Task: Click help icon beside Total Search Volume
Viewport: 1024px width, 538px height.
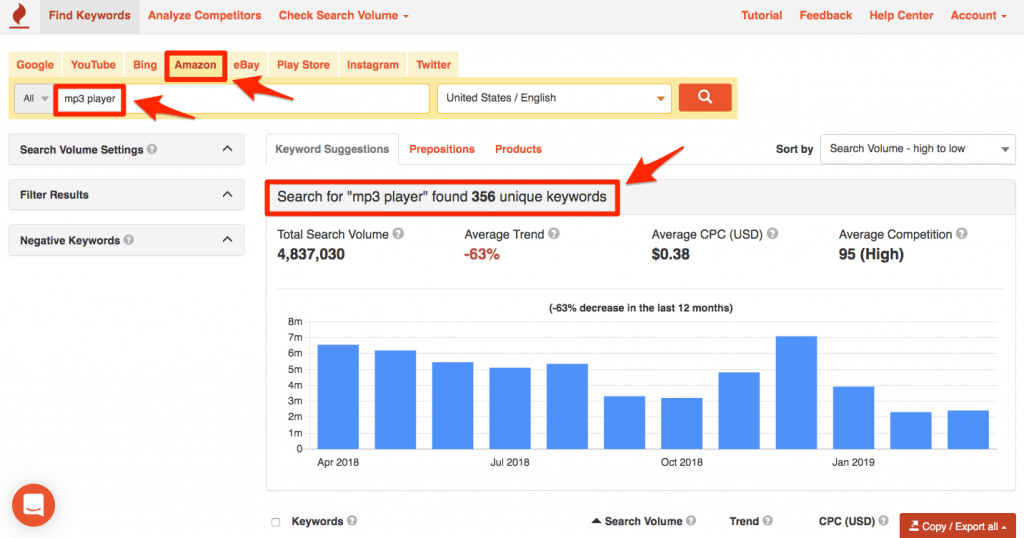Action: [x=398, y=234]
